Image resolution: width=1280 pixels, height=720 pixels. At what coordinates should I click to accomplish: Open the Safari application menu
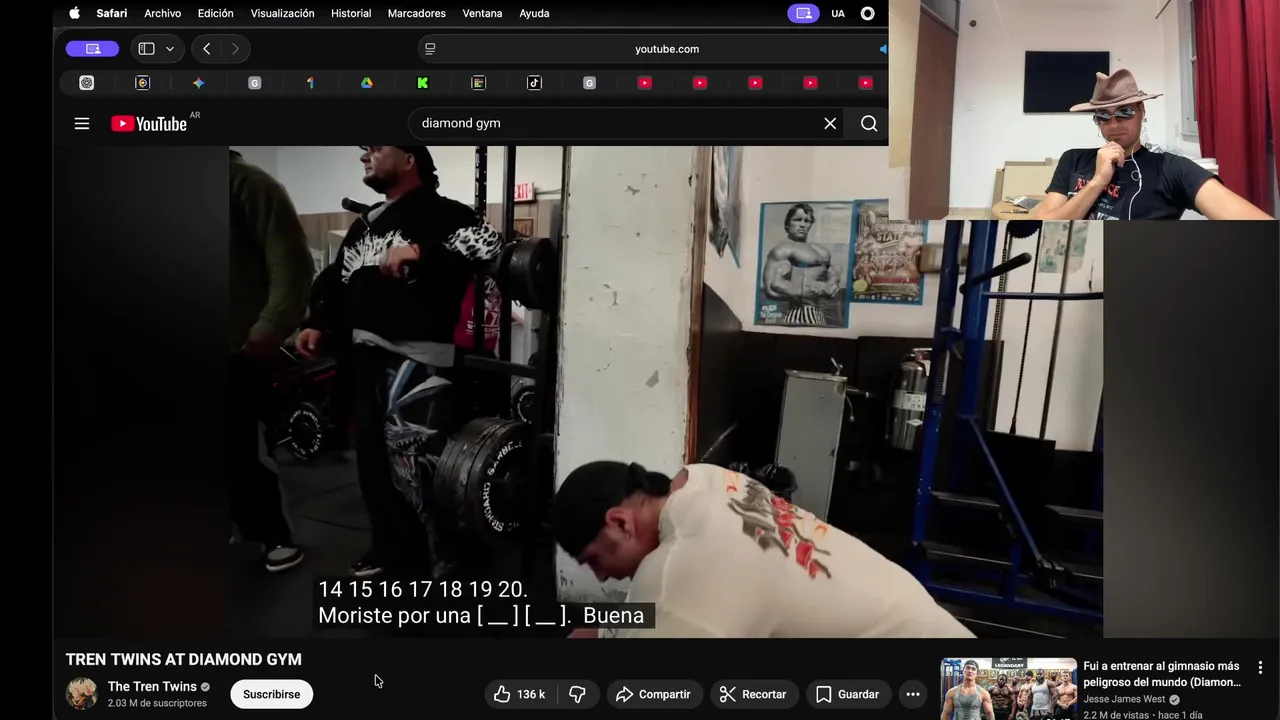[112, 13]
